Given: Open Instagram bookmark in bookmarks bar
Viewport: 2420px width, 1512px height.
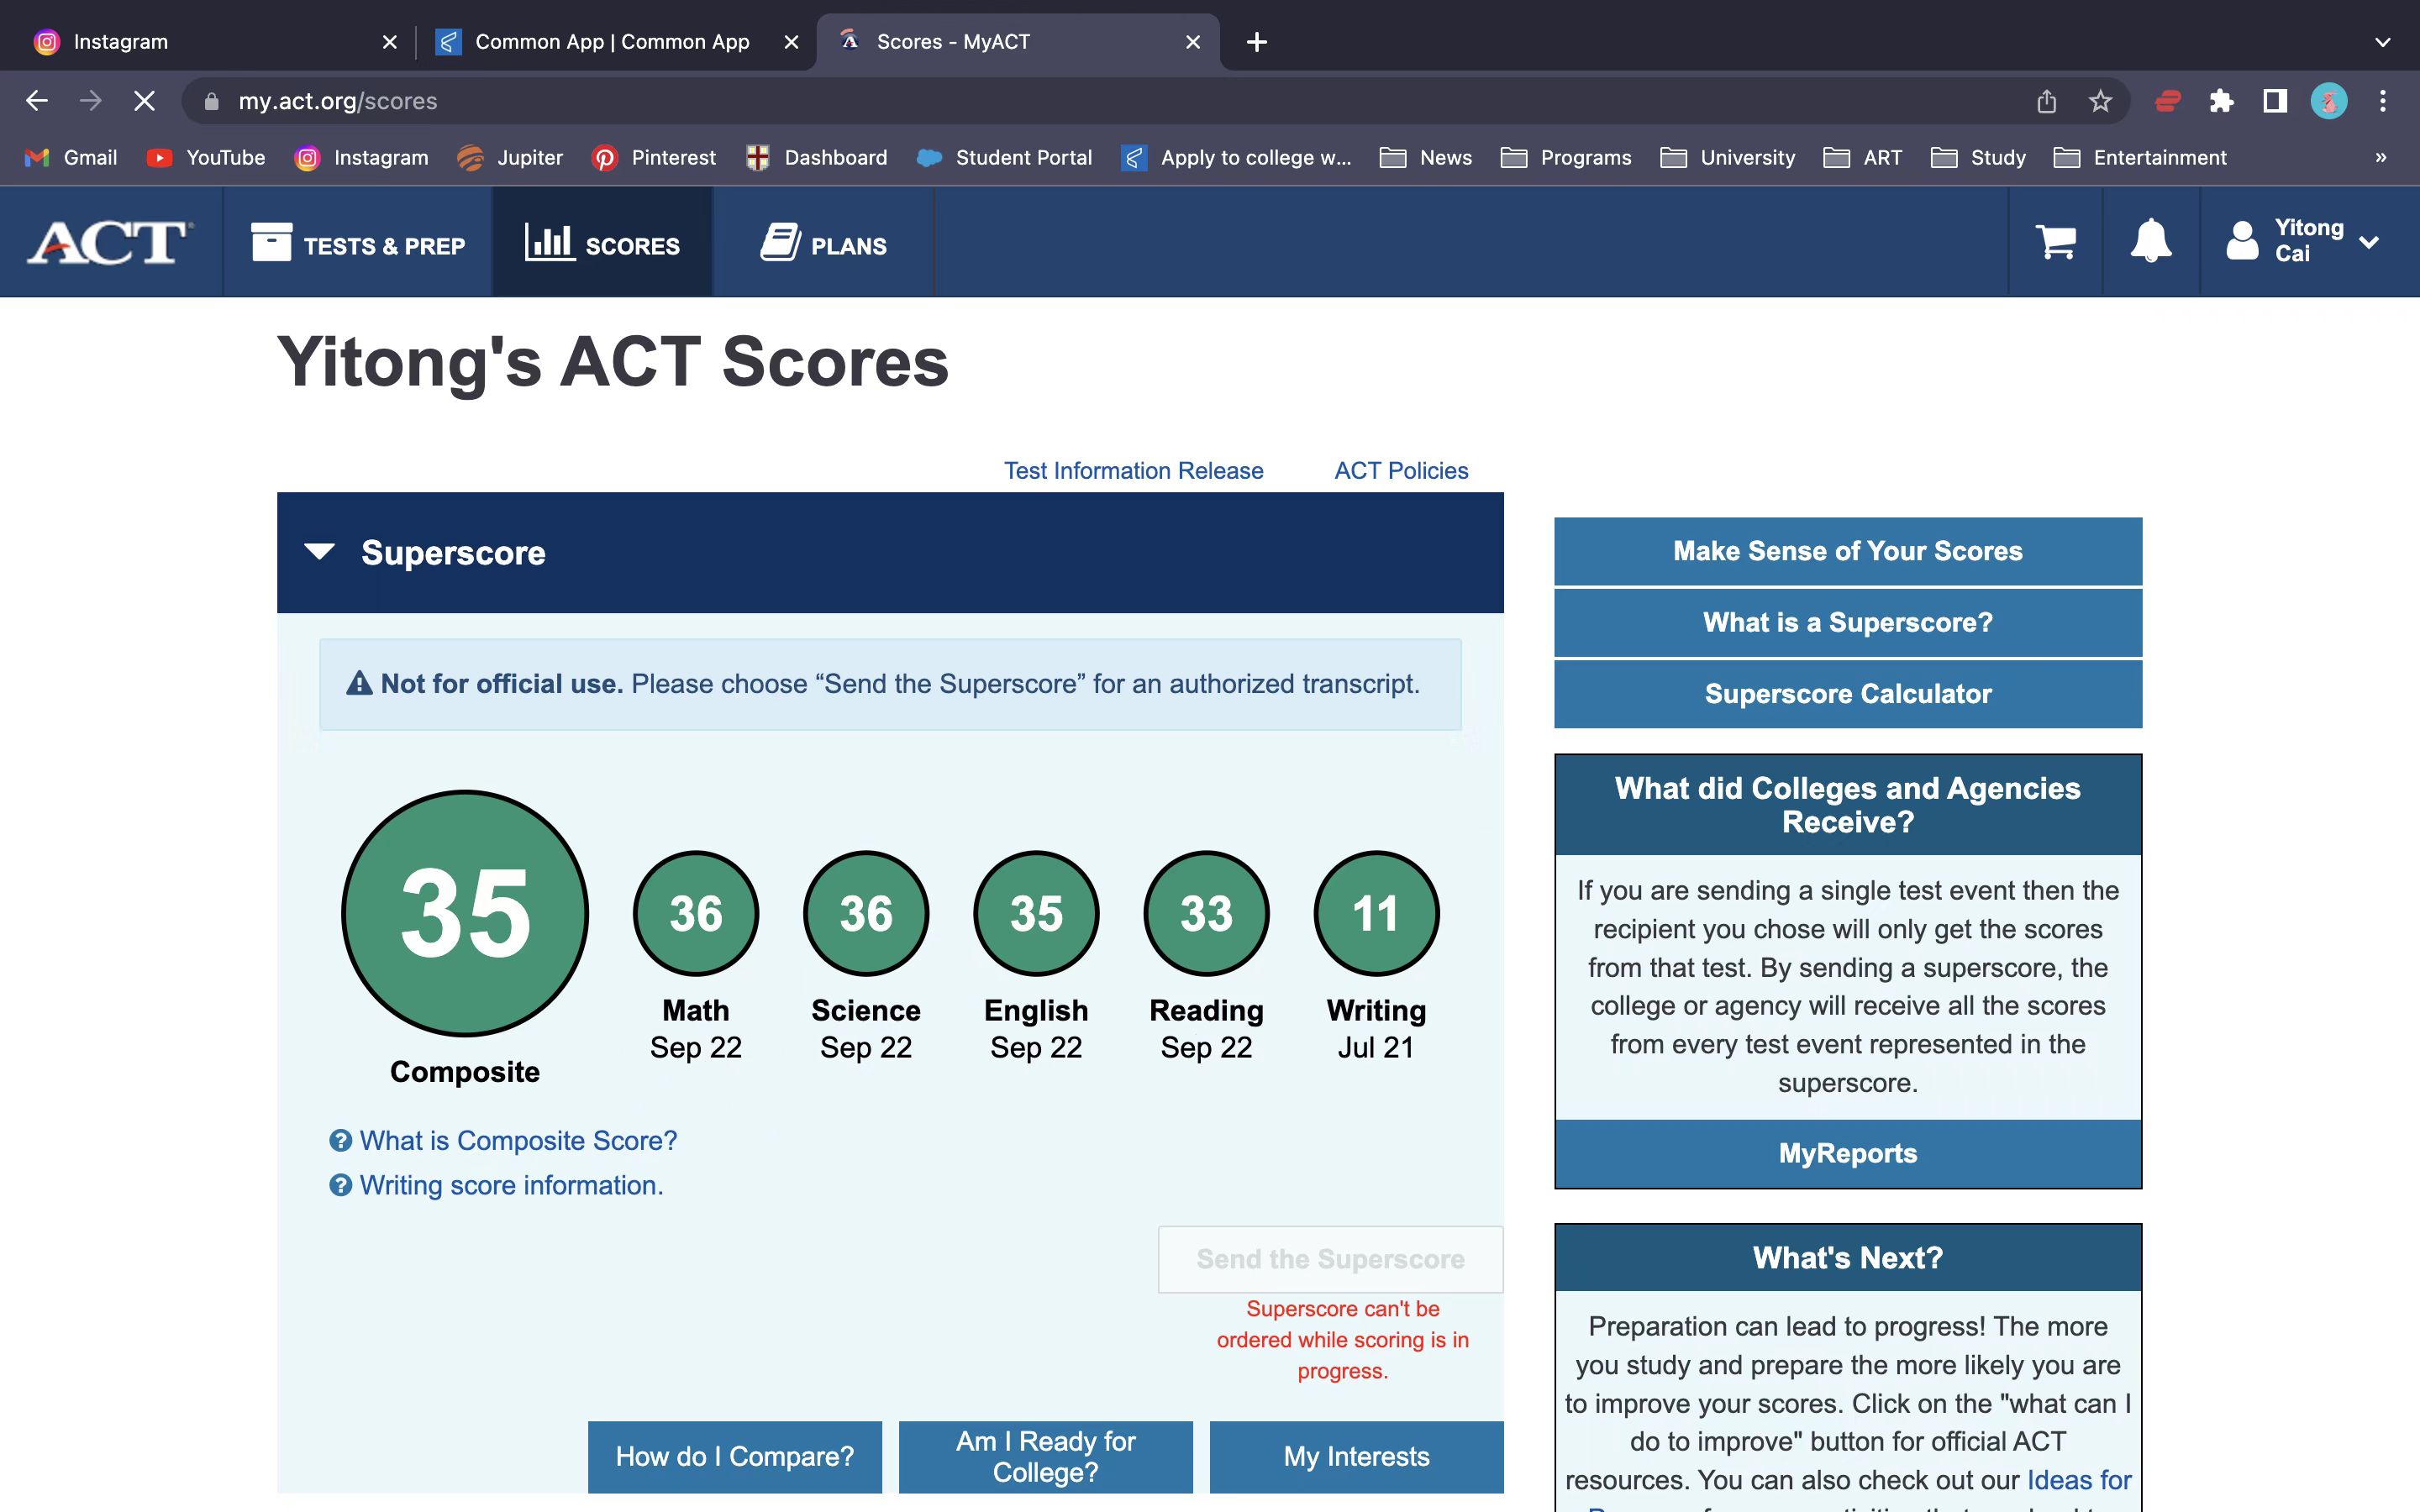Looking at the screenshot, I should click(x=361, y=158).
